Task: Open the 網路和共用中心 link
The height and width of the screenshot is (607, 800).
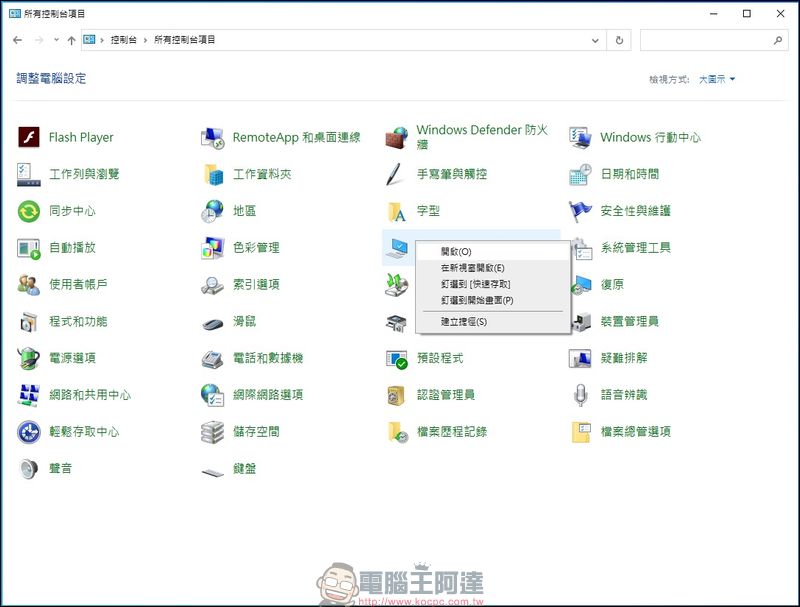Action: click(x=90, y=395)
